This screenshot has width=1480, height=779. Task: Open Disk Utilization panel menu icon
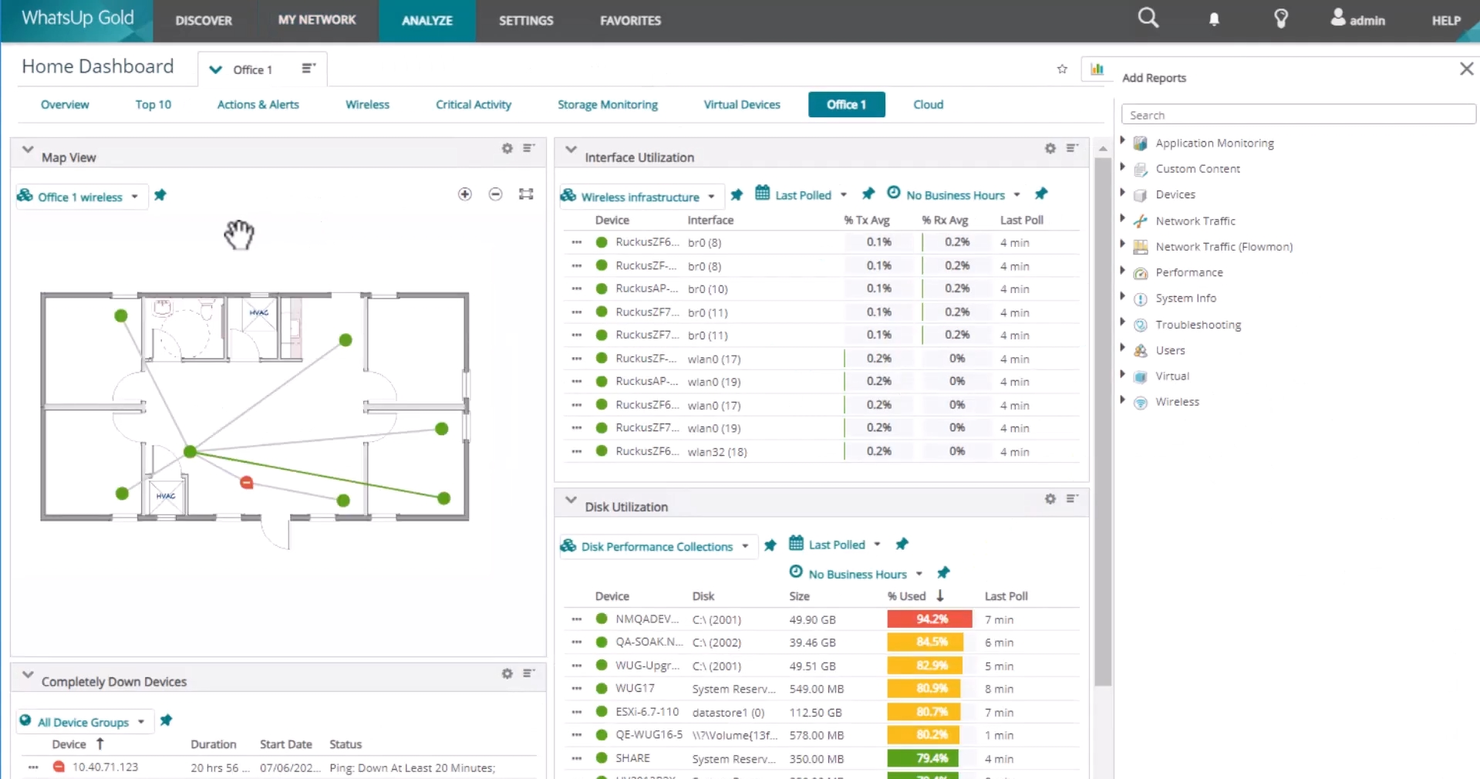click(x=1072, y=498)
